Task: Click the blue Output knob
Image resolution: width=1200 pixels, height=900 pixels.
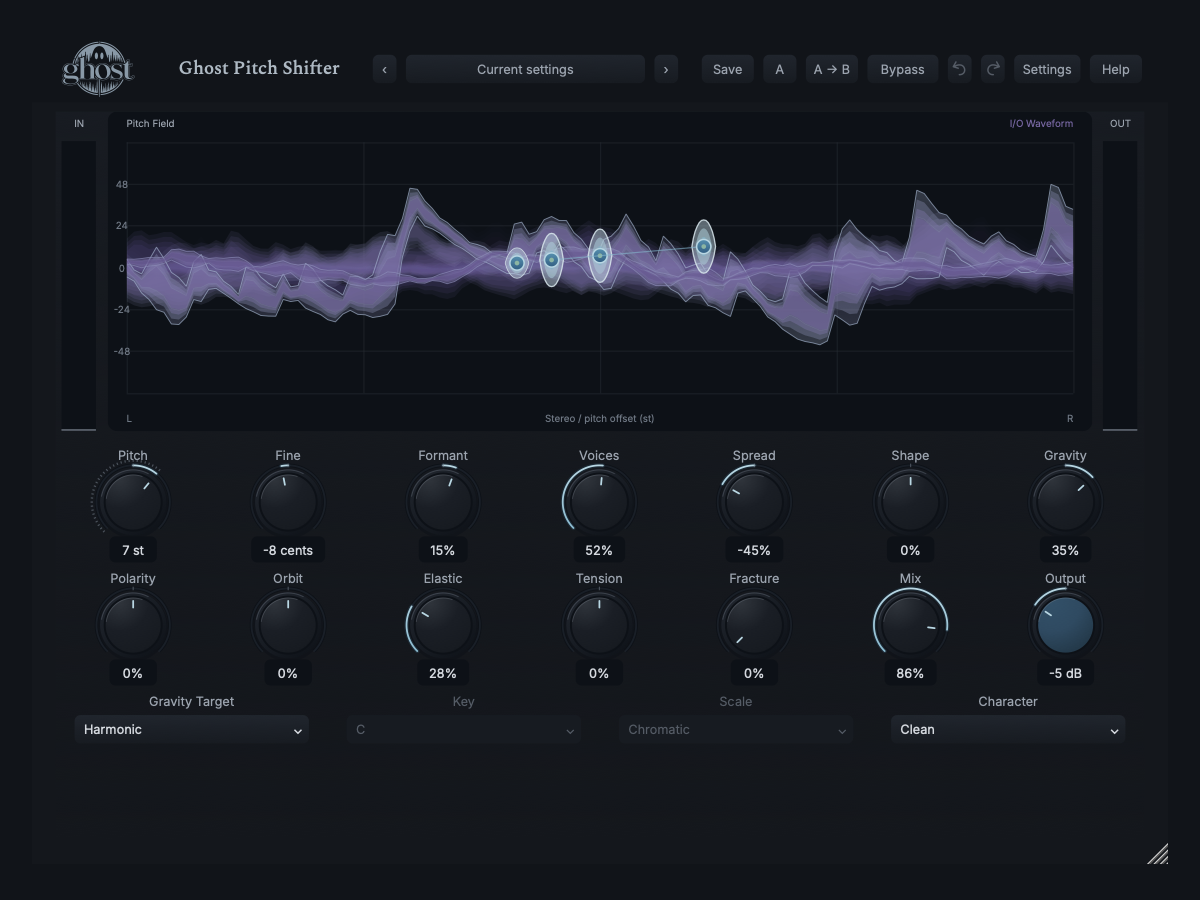Action: click(x=1065, y=624)
